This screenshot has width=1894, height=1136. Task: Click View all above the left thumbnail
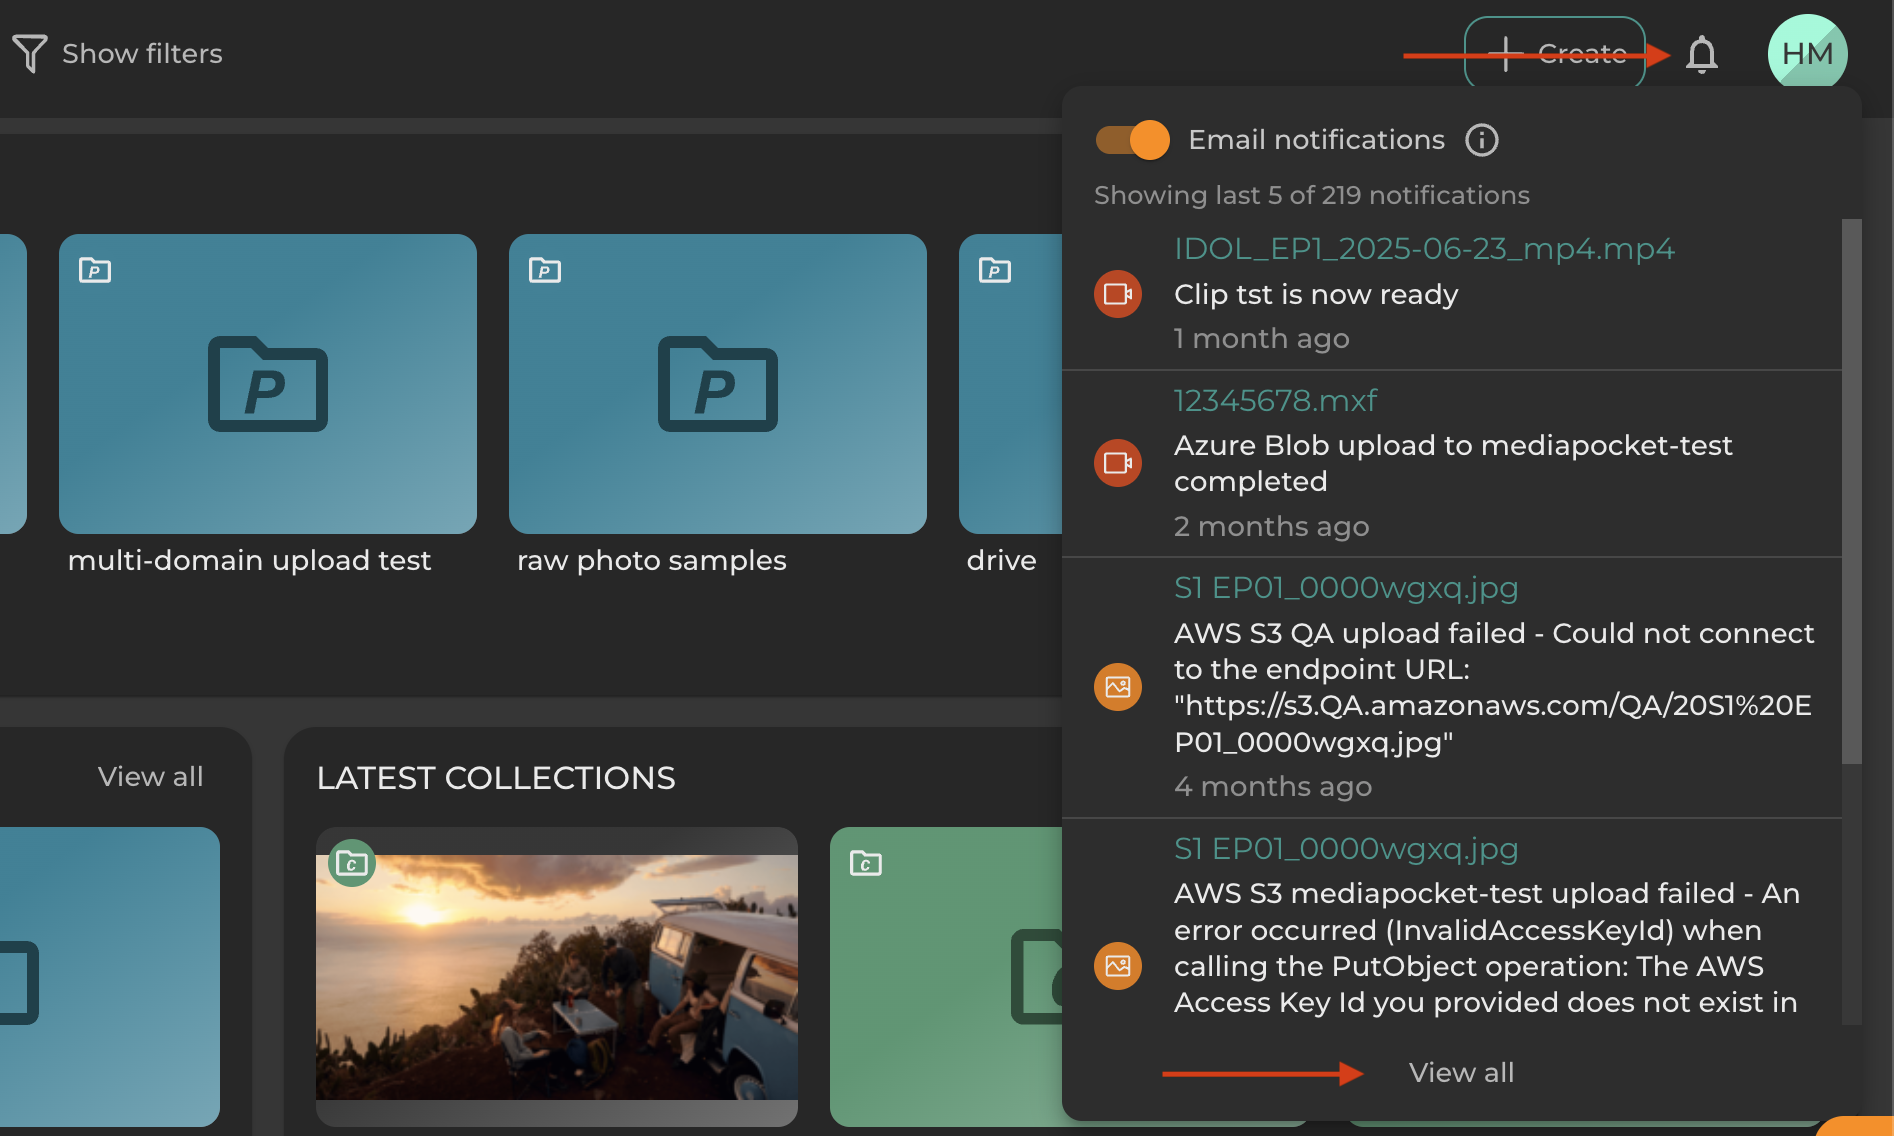coord(149,776)
